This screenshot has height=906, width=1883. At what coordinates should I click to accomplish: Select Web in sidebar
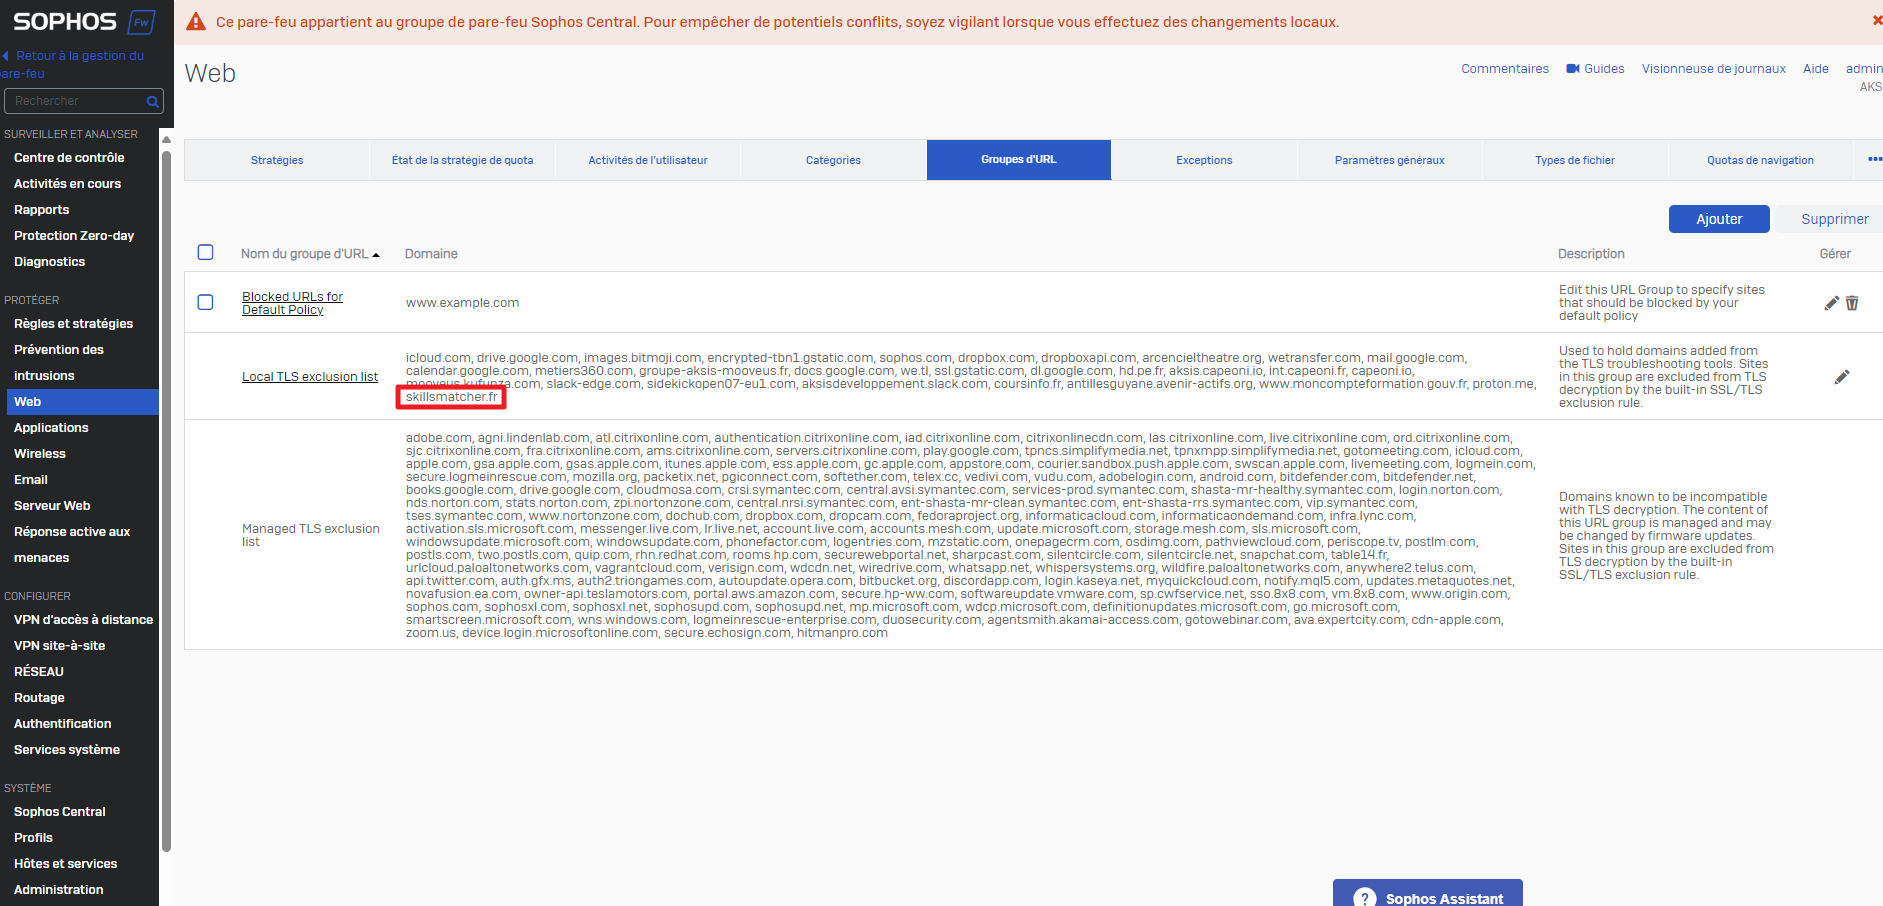pos(82,402)
